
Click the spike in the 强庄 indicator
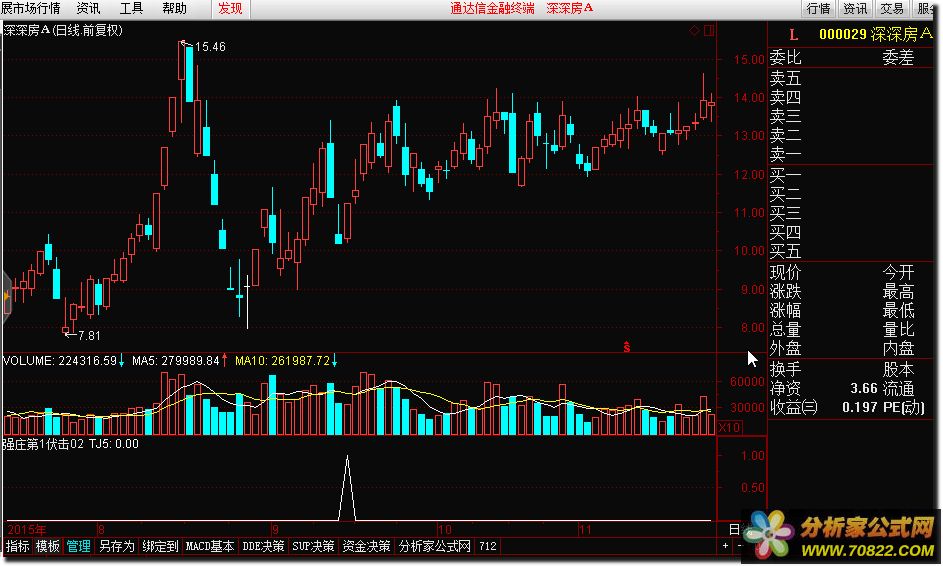(347, 487)
